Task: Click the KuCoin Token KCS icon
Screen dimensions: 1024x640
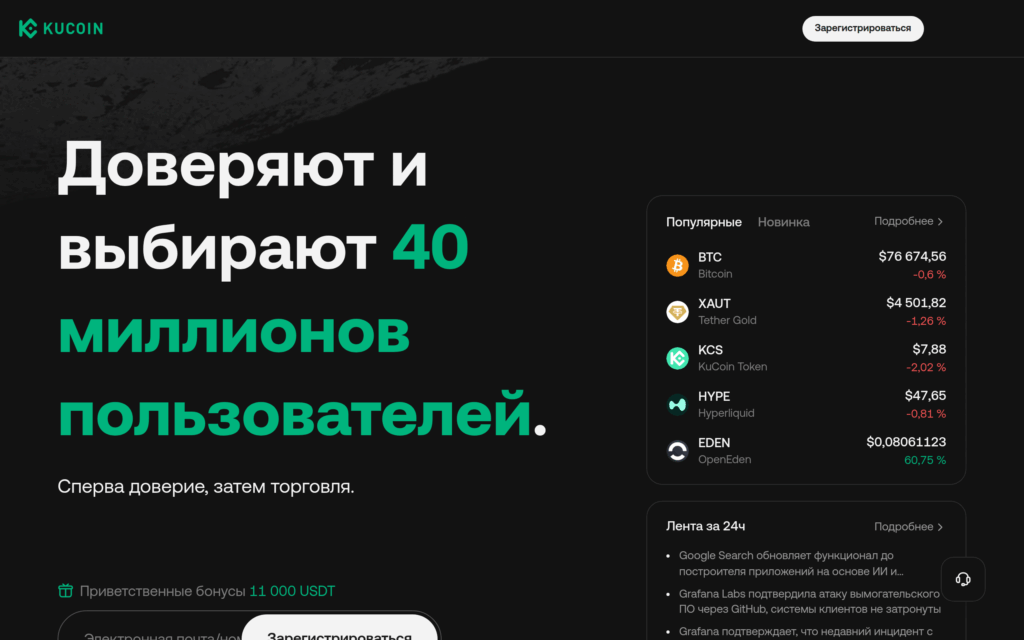Action: (x=677, y=358)
